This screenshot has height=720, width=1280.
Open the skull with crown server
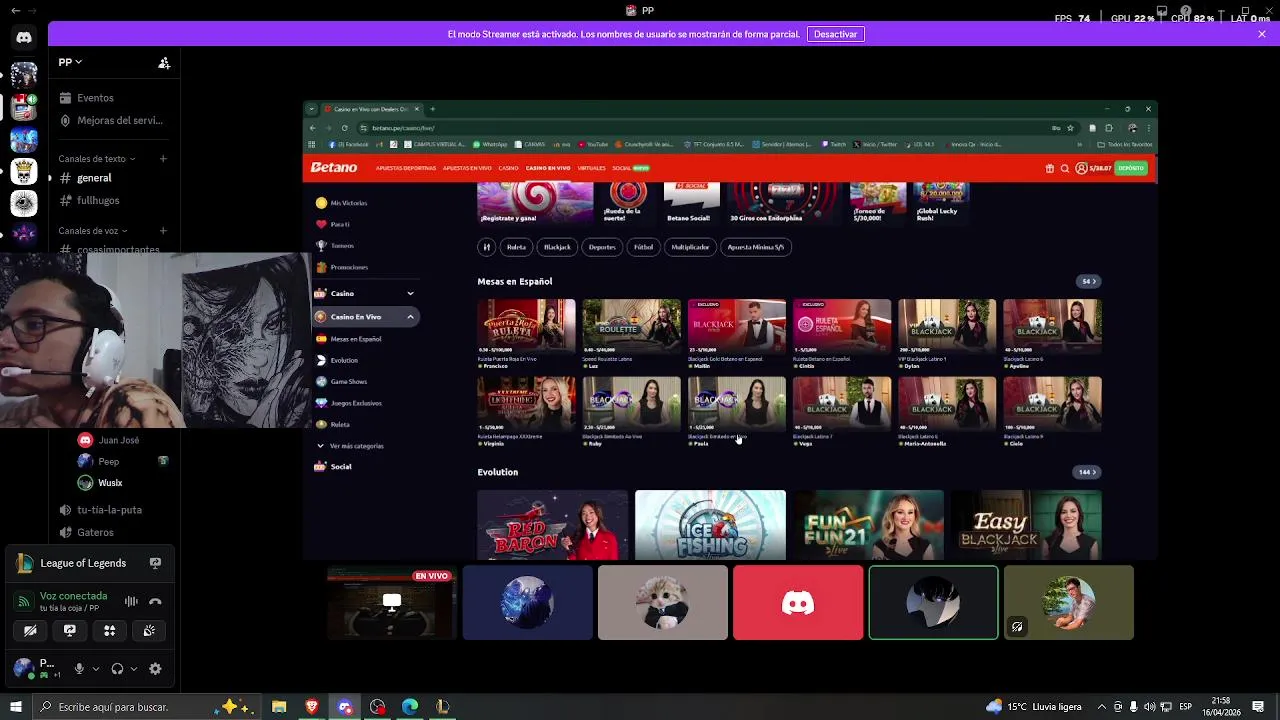[24, 171]
